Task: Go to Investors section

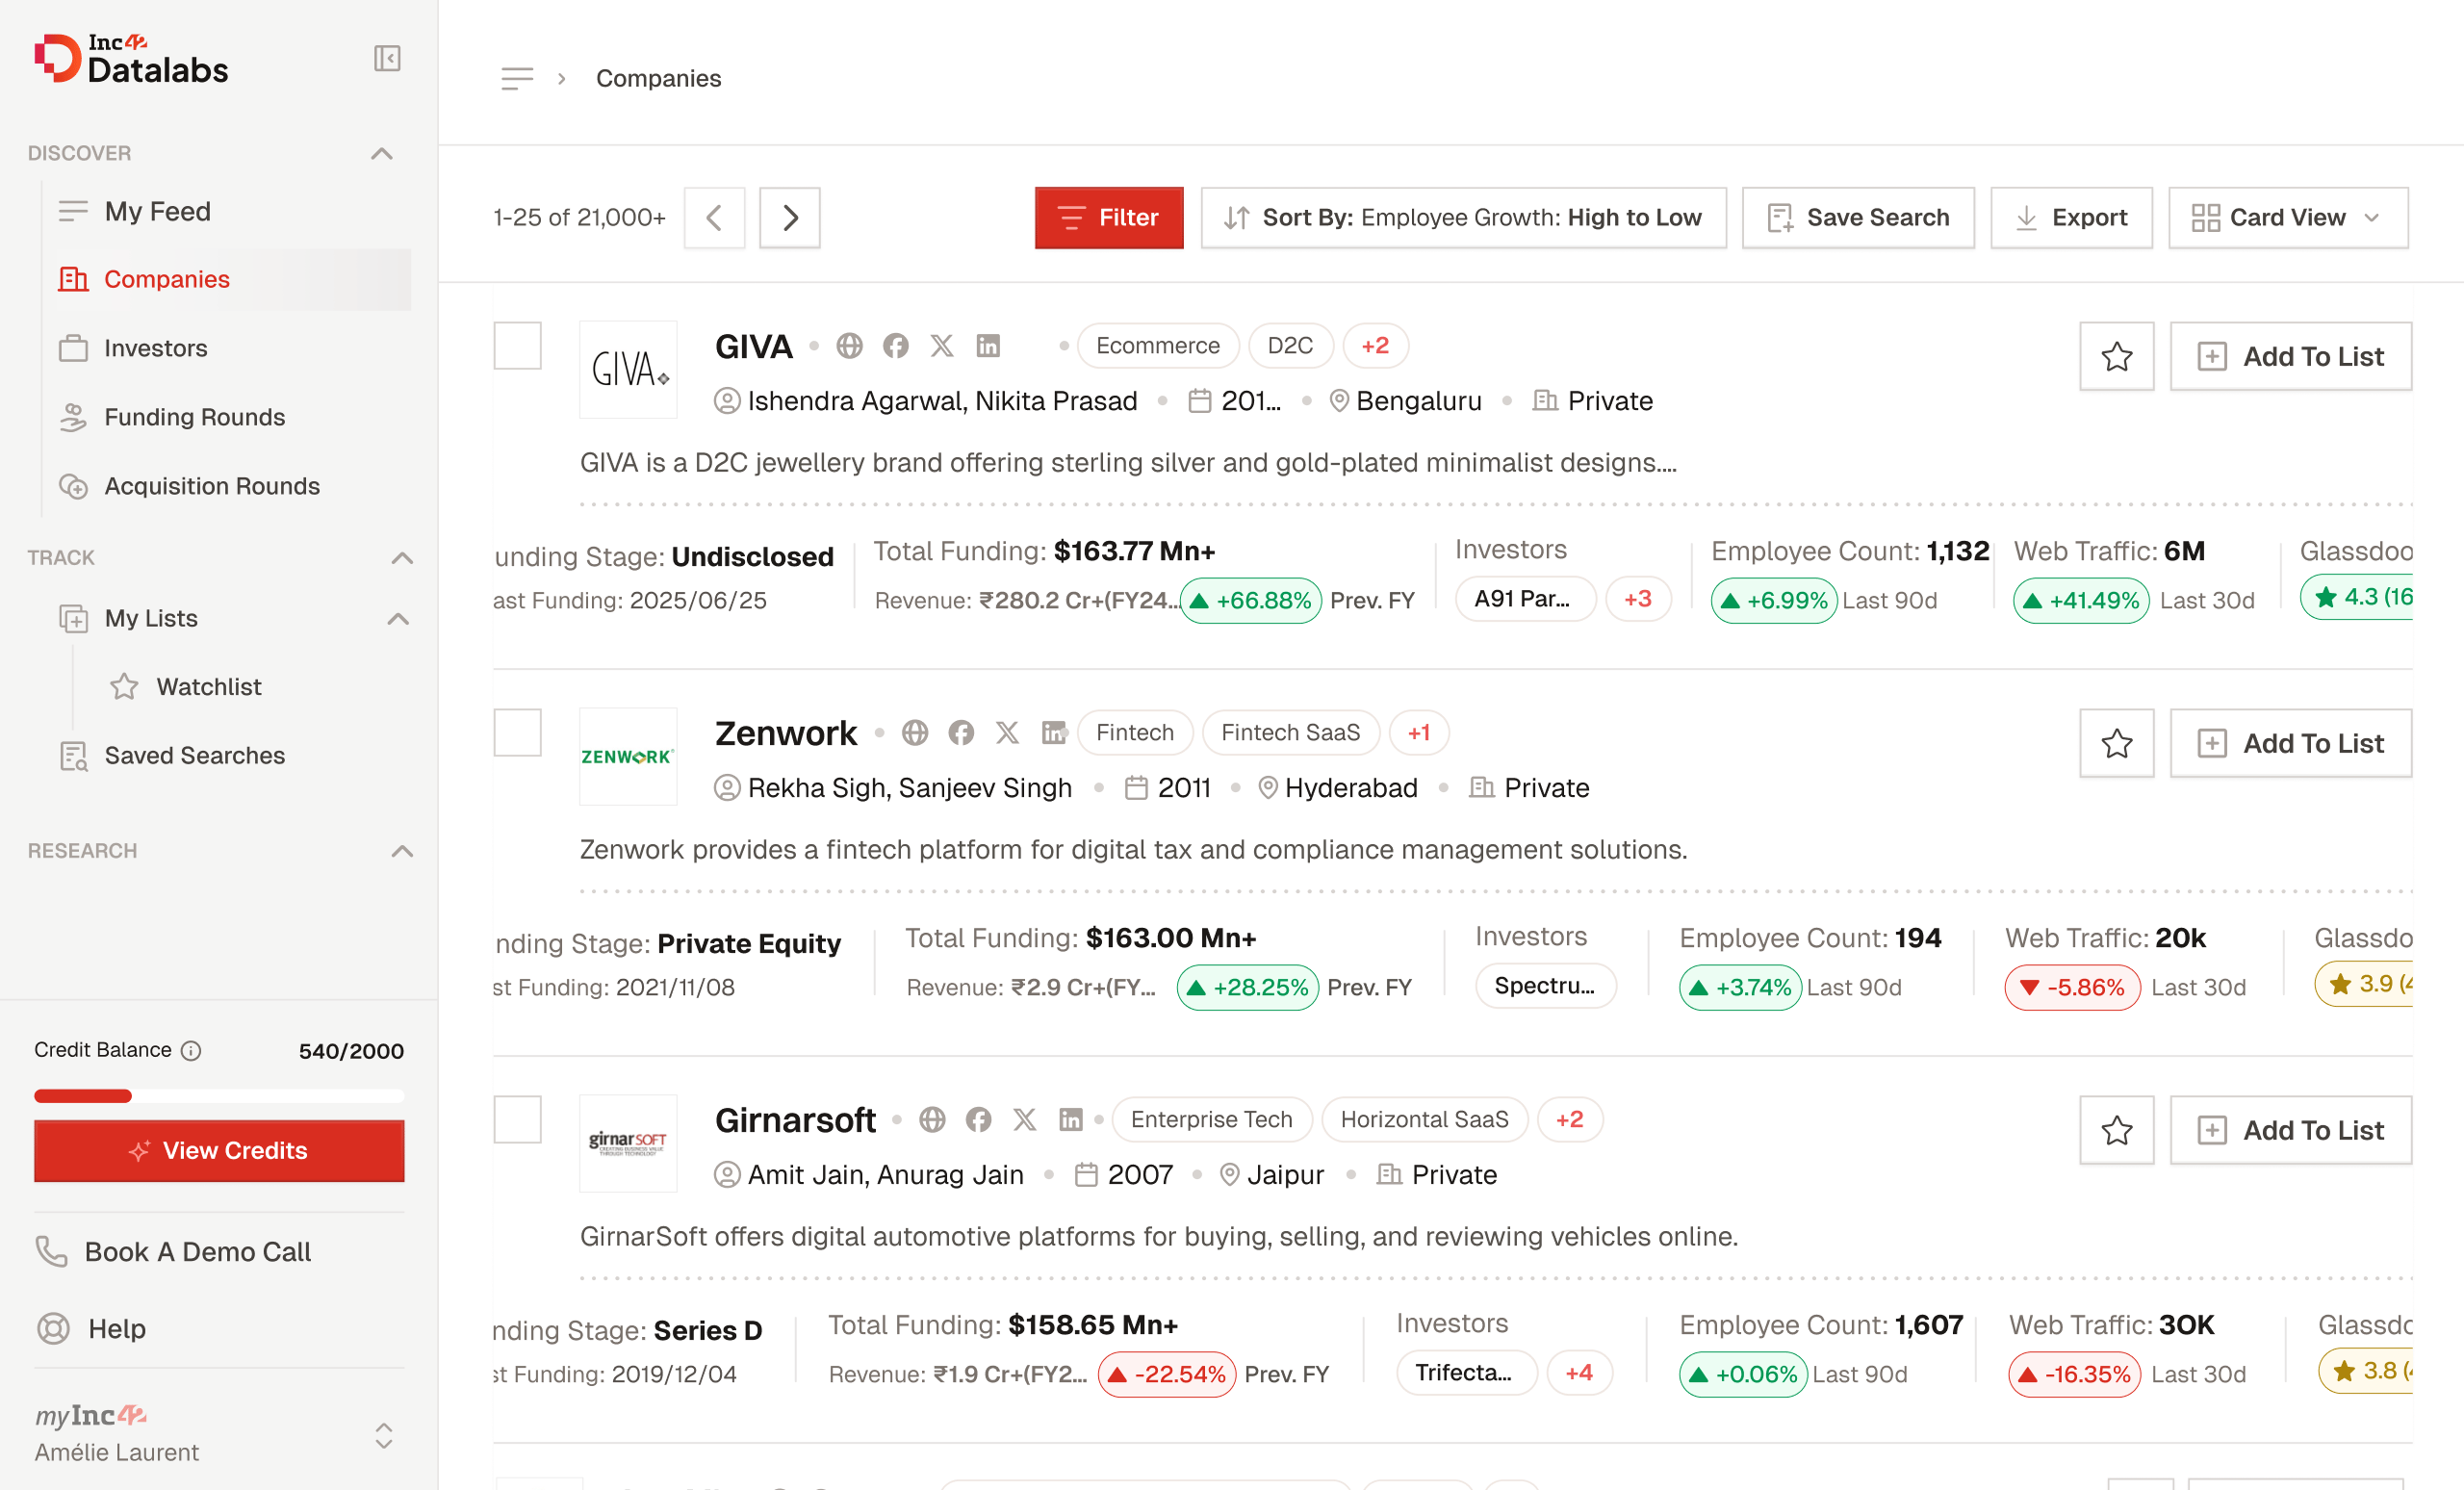Action: point(156,348)
